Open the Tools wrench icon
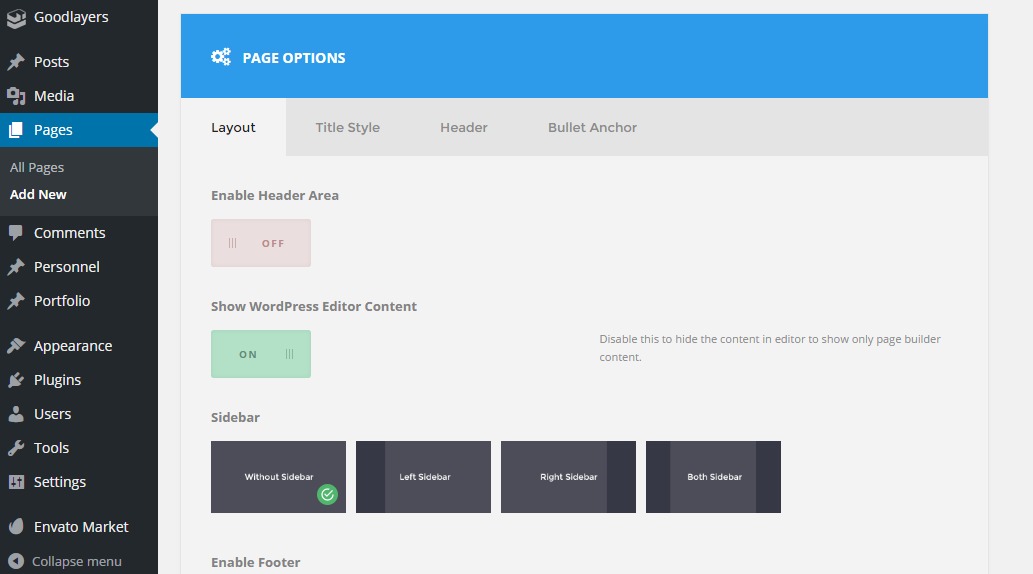The width and height of the screenshot is (1033, 574). click(16, 448)
